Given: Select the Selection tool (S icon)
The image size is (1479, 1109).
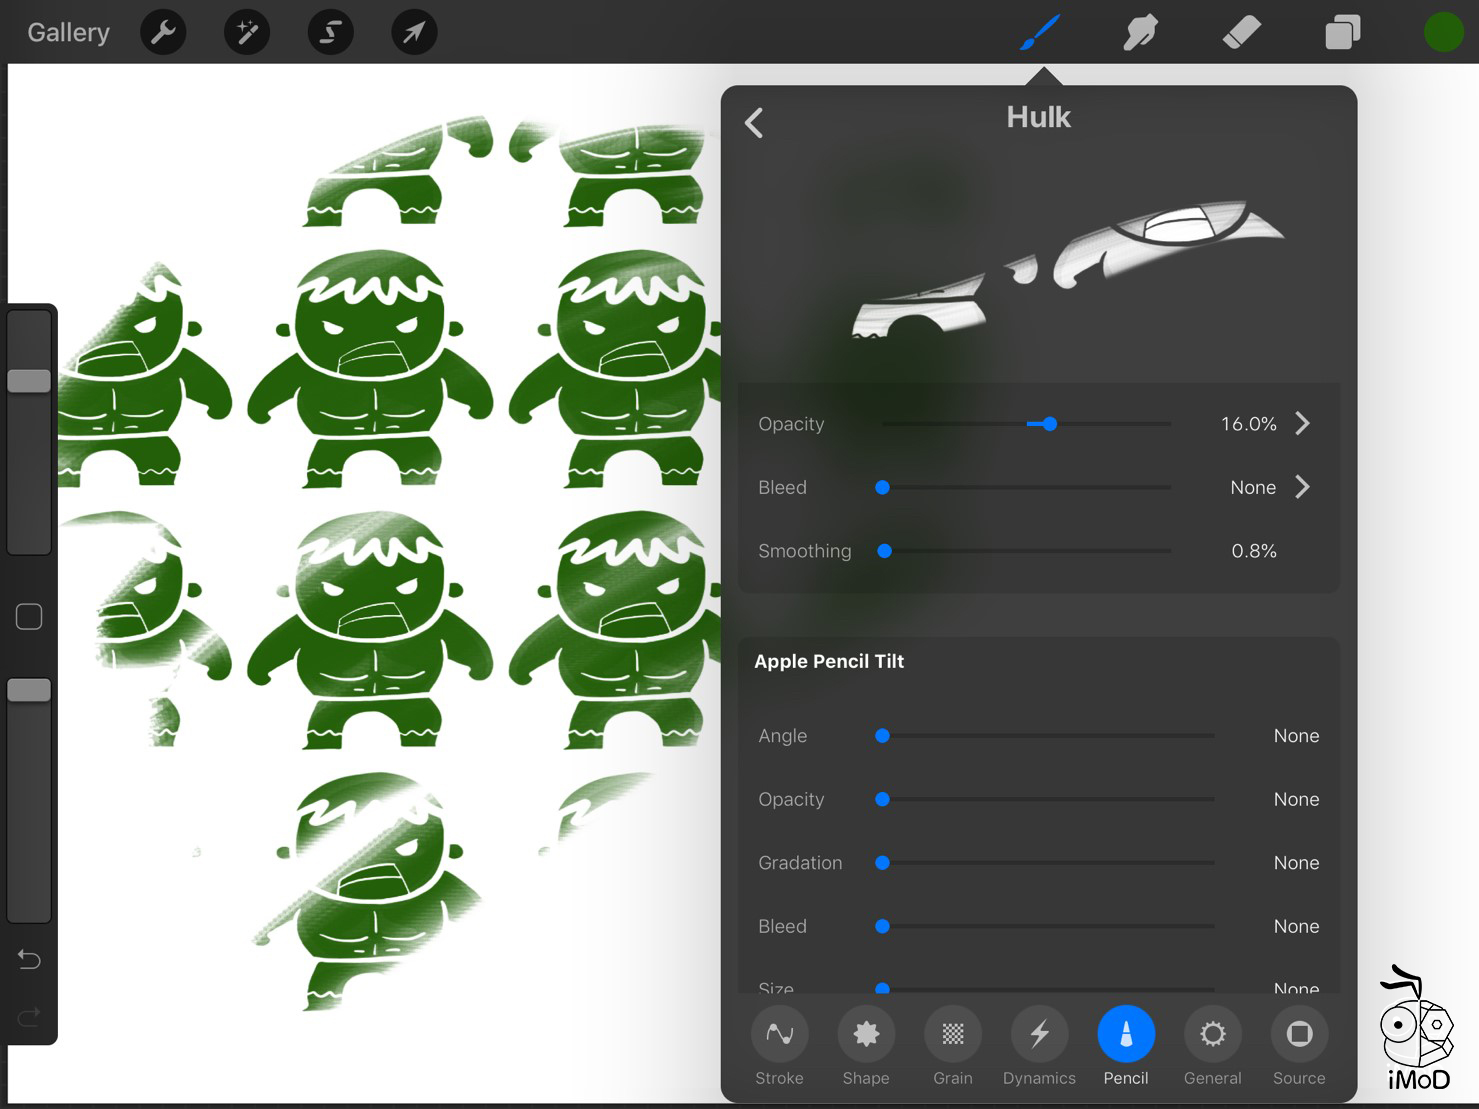Looking at the screenshot, I should pyautogui.click(x=330, y=33).
